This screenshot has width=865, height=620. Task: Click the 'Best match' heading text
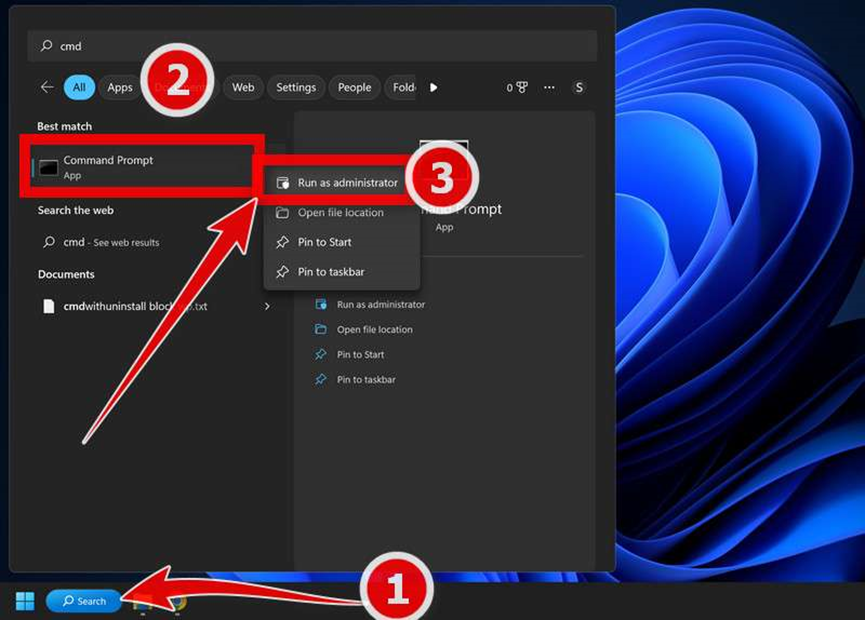point(65,126)
